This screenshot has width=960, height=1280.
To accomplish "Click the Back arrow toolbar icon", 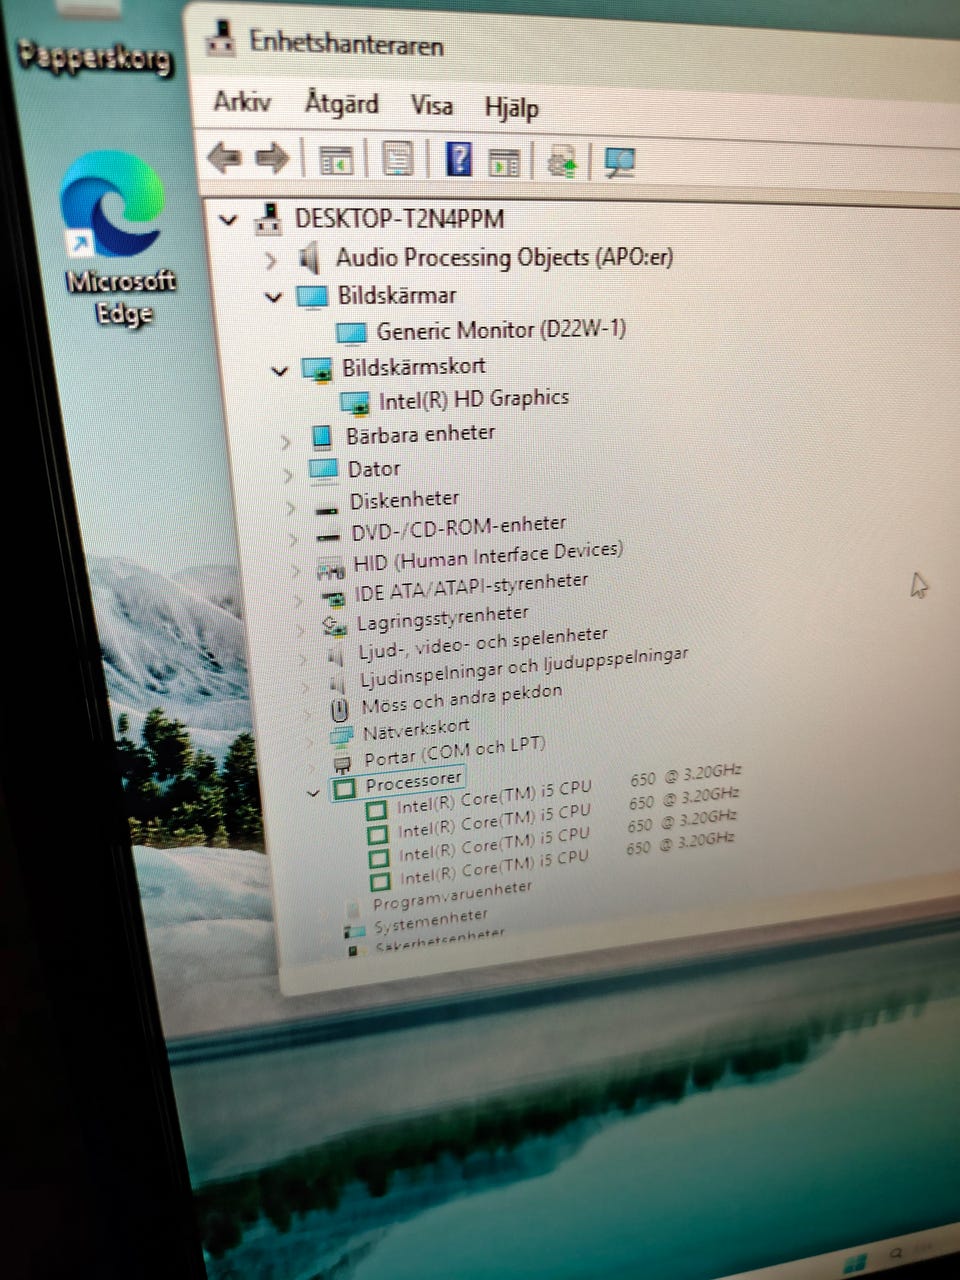I will (223, 157).
